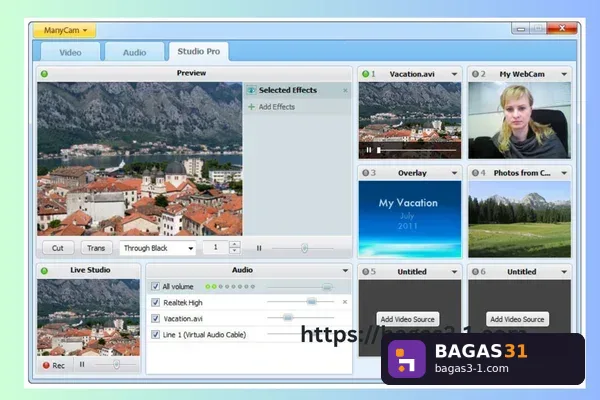Minimize the ManyCam window
The height and width of the screenshot is (400, 600).
click(x=521, y=29)
